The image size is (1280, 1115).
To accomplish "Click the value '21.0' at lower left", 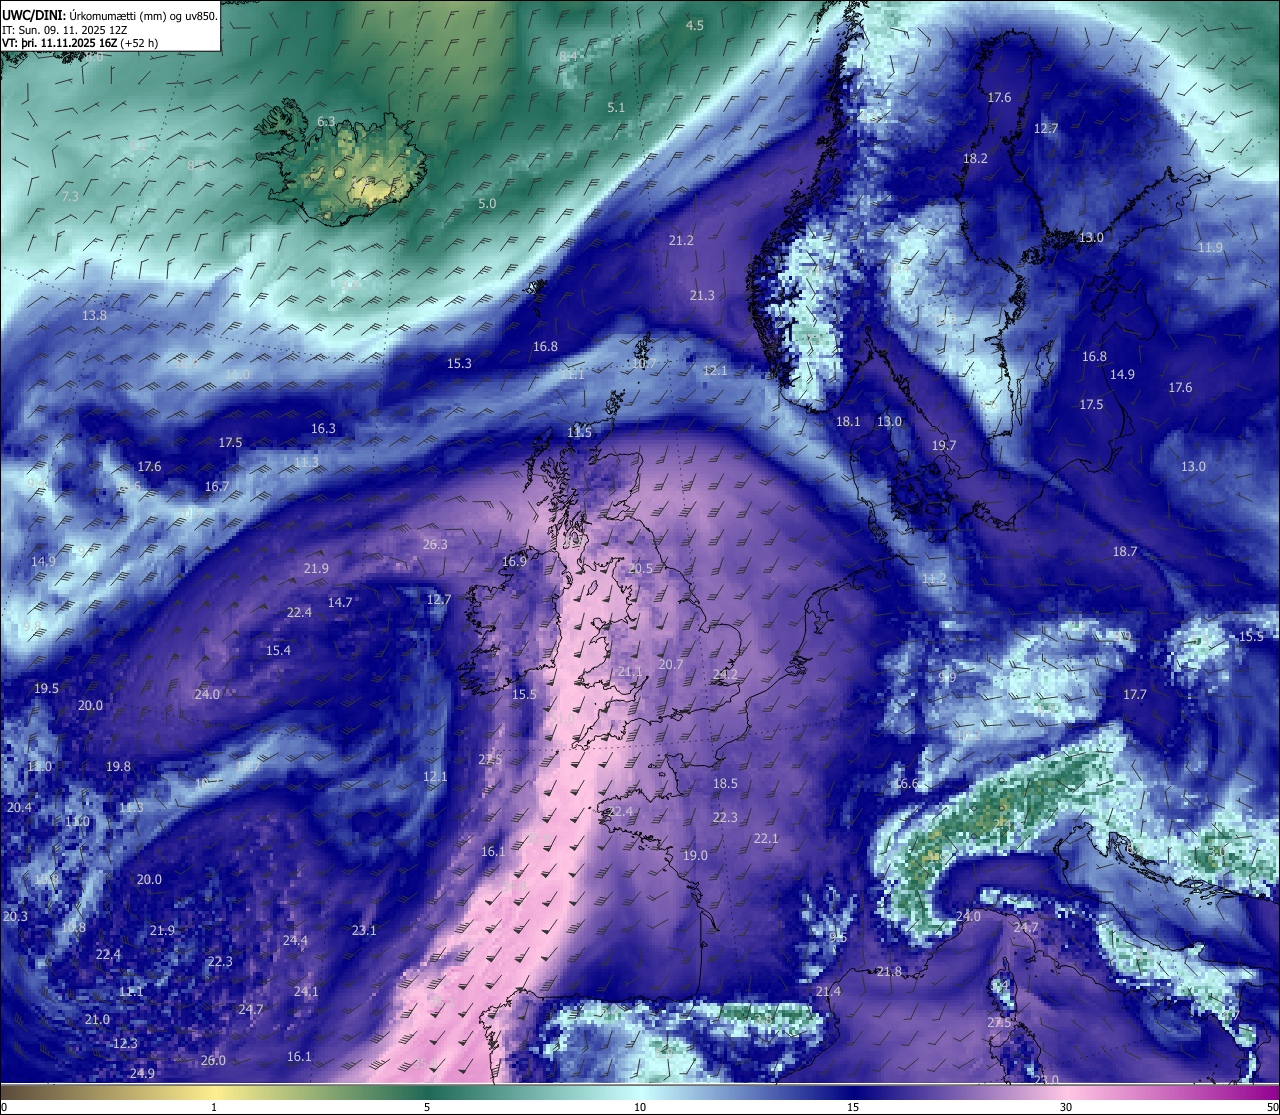I will 97,1019.
